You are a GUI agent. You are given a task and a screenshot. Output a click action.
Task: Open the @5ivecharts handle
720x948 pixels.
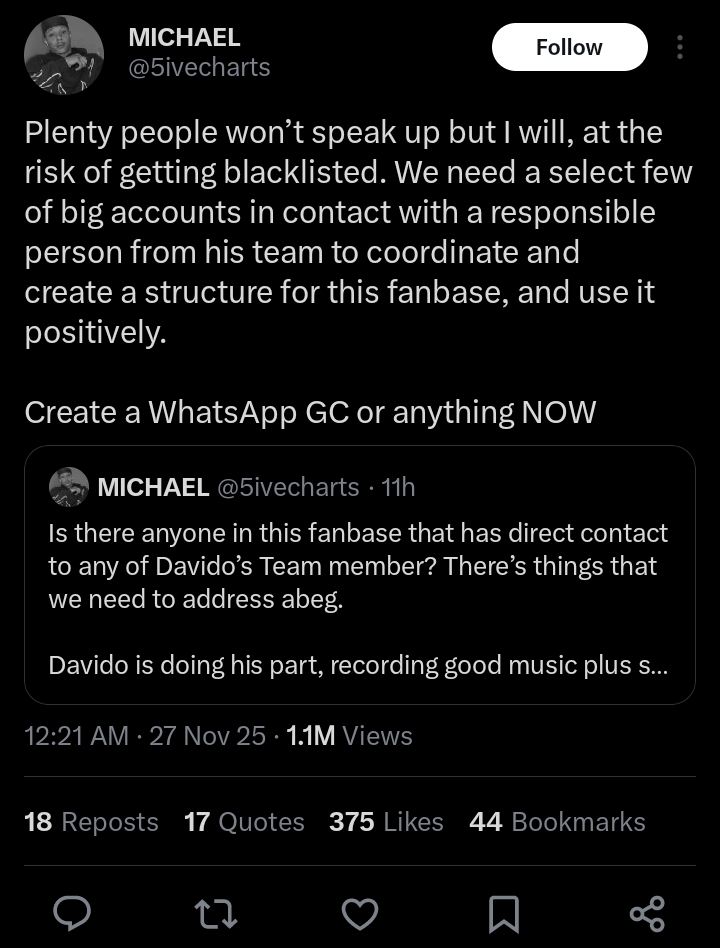click(200, 68)
